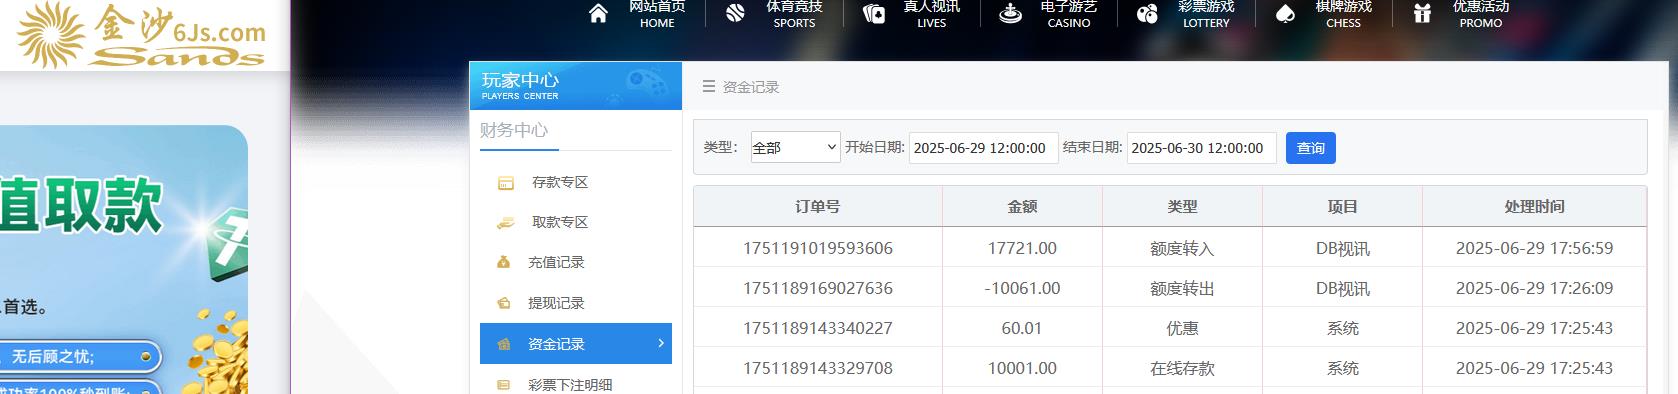
Task: Click the 在线存款 type cell
Action: 1182,369
